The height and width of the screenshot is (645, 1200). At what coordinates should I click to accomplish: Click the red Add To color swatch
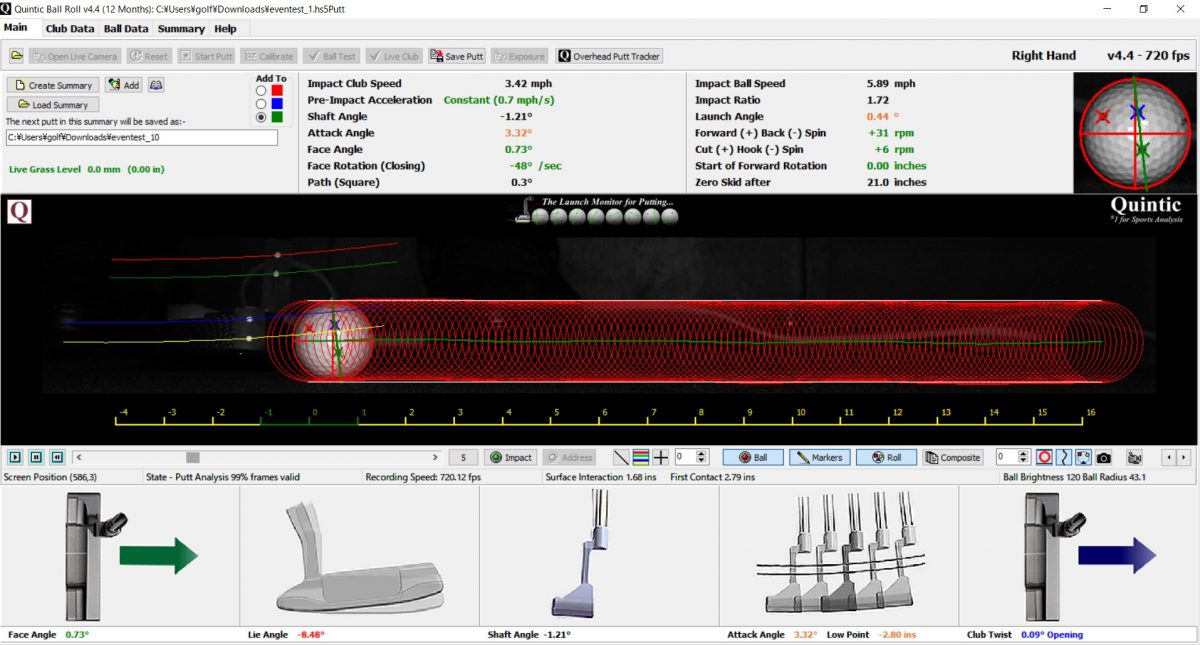(x=277, y=90)
